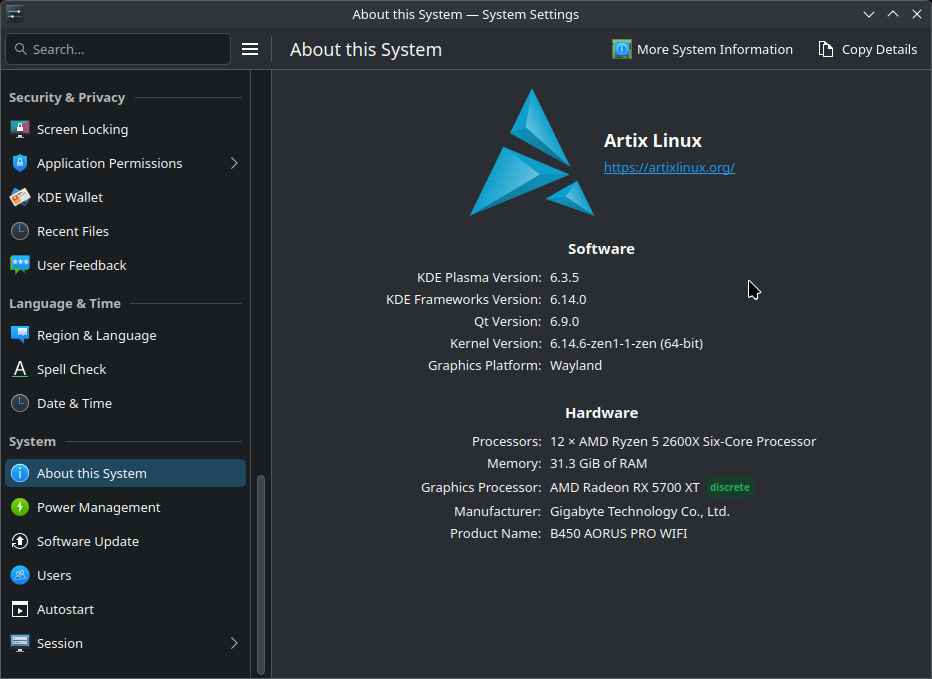Open the window menu icon in title bar
The width and height of the screenshot is (932, 679).
coord(15,14)
